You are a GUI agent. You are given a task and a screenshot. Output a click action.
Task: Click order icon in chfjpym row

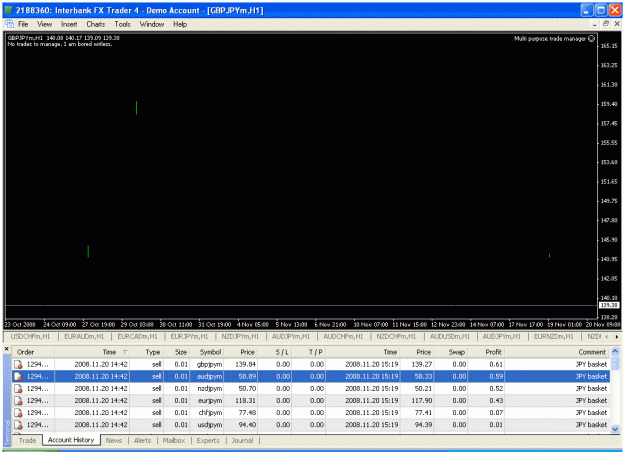click(18, 413)
